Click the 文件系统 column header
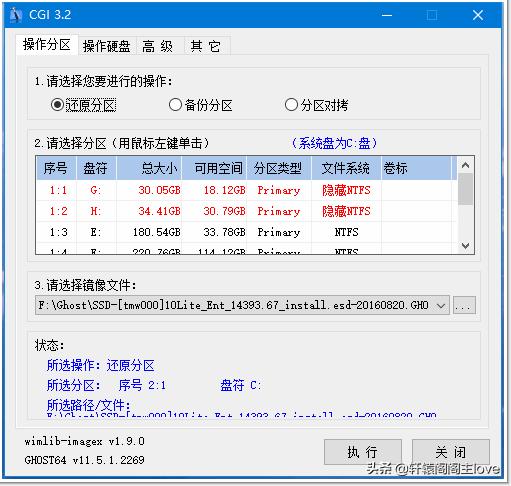511x486 pixels. pos(346,168)
